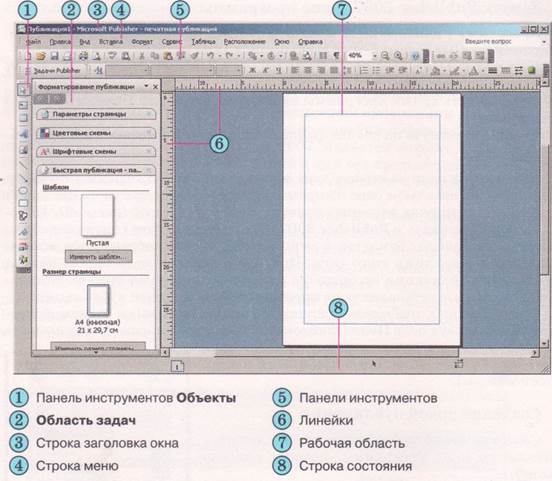Toggle numbered list button
The image size is (552, 481).
click(364, 70)
